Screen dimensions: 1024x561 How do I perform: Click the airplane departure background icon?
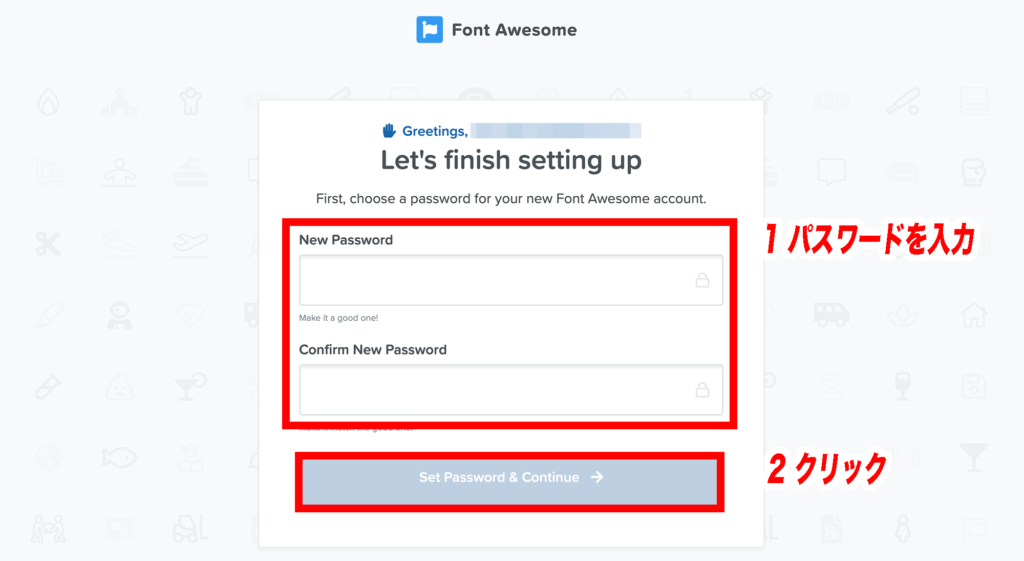click(191, 245)
